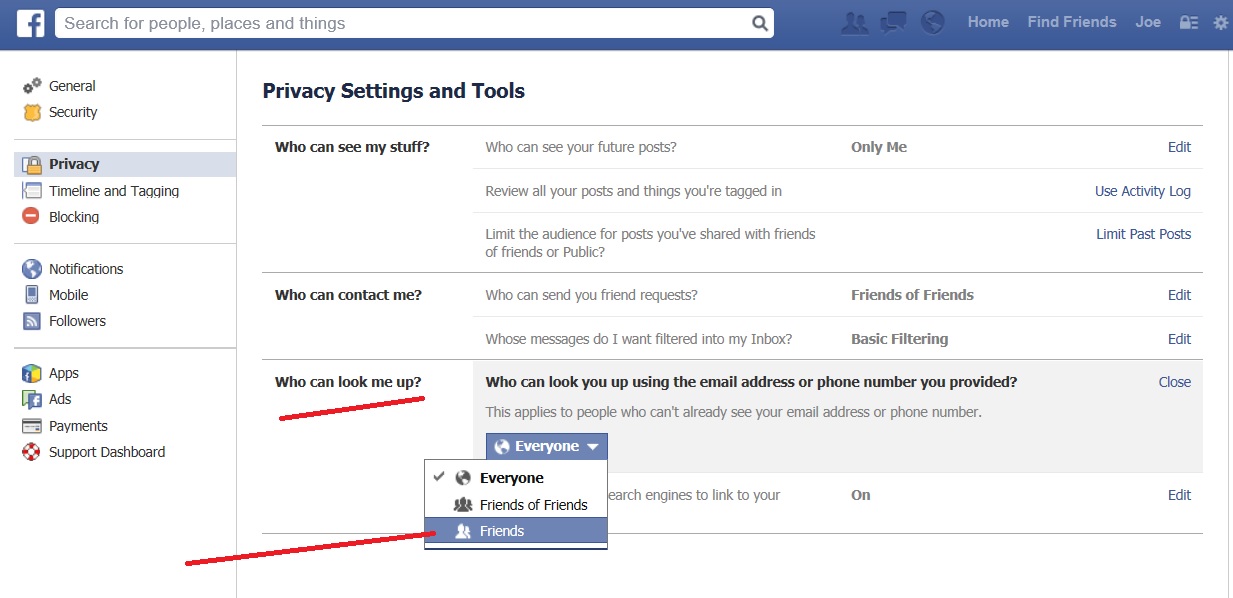
Task: Open Timeline and Tagging settings
Action: tap(114, 191)
